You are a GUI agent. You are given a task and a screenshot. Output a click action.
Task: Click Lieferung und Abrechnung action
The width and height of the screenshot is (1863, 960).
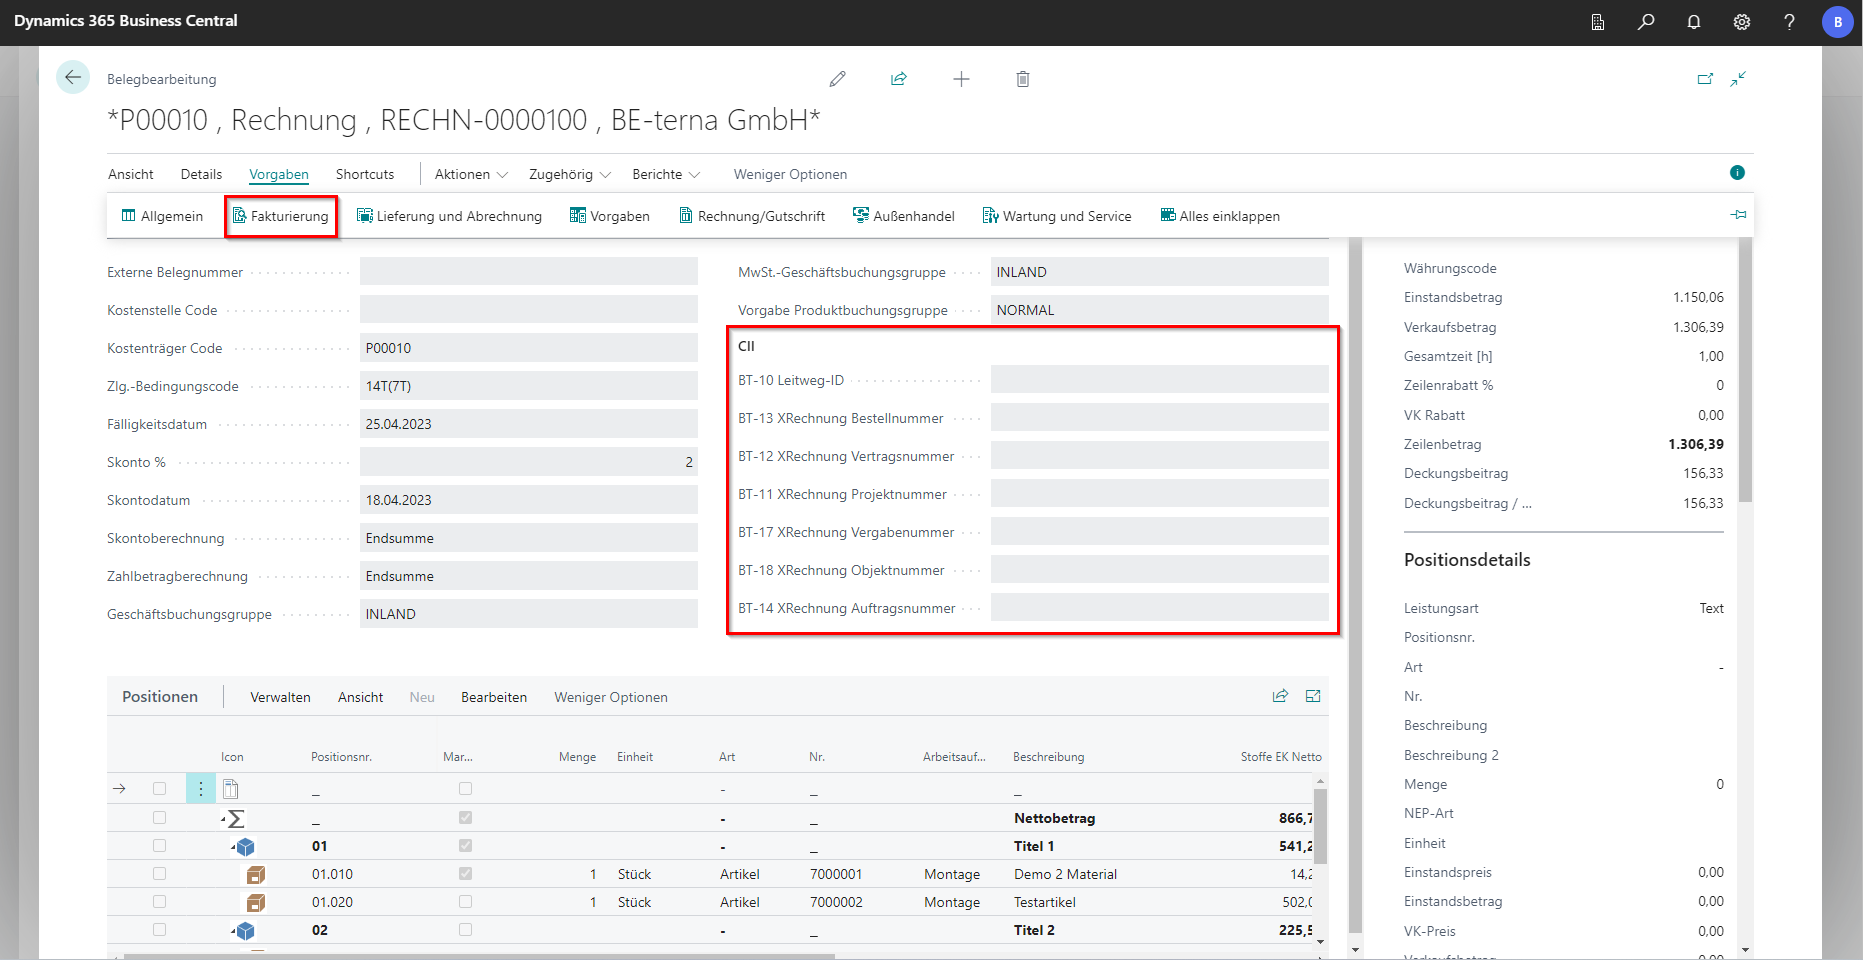pyautogui.click(x=449, y=216)
